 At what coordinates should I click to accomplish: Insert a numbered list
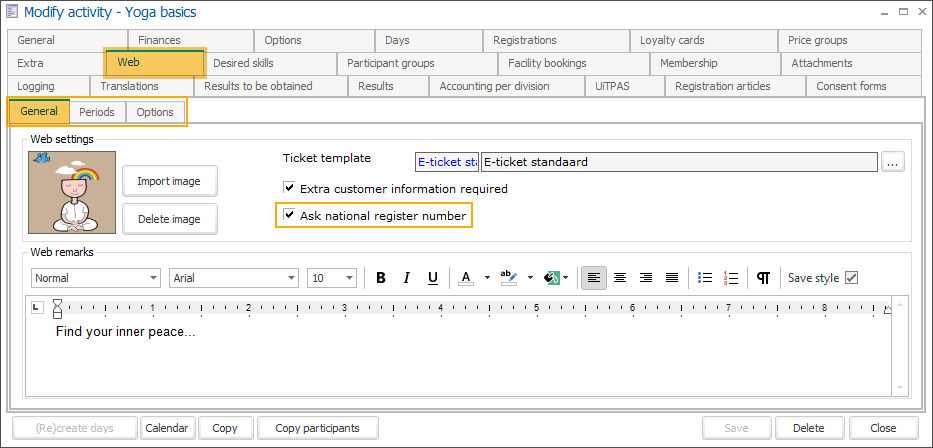pos(731,278)
